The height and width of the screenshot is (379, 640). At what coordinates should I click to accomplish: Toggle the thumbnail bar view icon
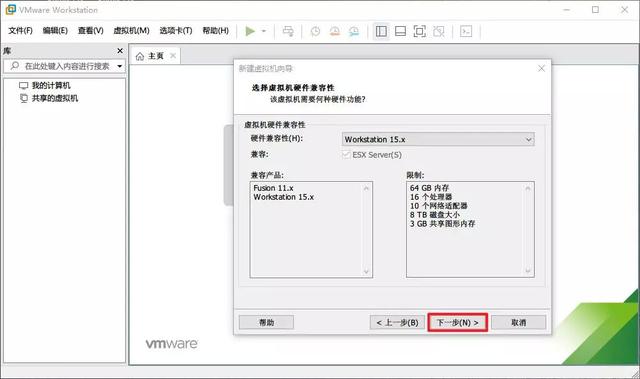[400, 31]
